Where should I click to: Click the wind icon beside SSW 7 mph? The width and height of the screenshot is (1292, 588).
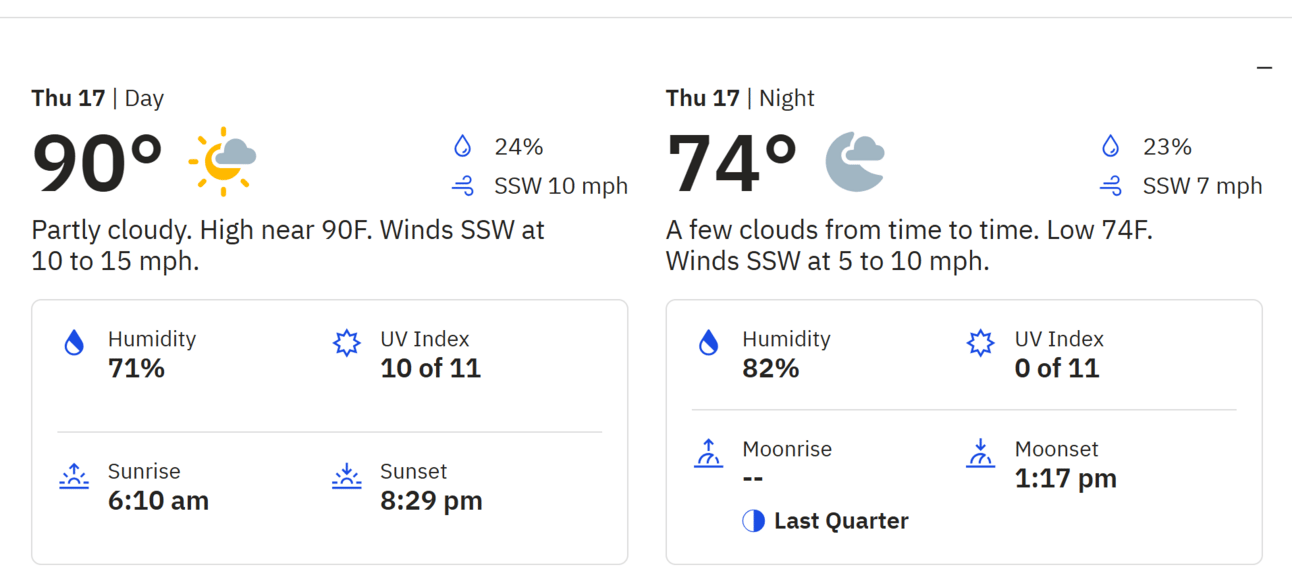point(1110,186)
